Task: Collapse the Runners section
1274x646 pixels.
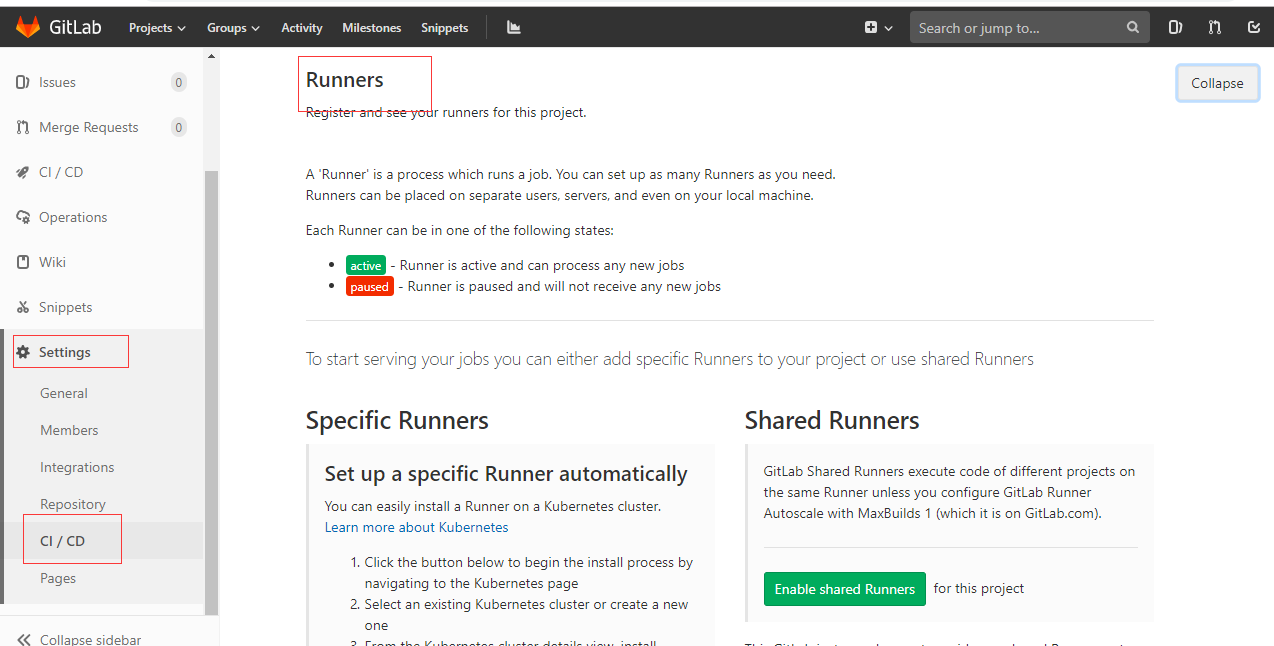Action: [x=1217, y=83]
